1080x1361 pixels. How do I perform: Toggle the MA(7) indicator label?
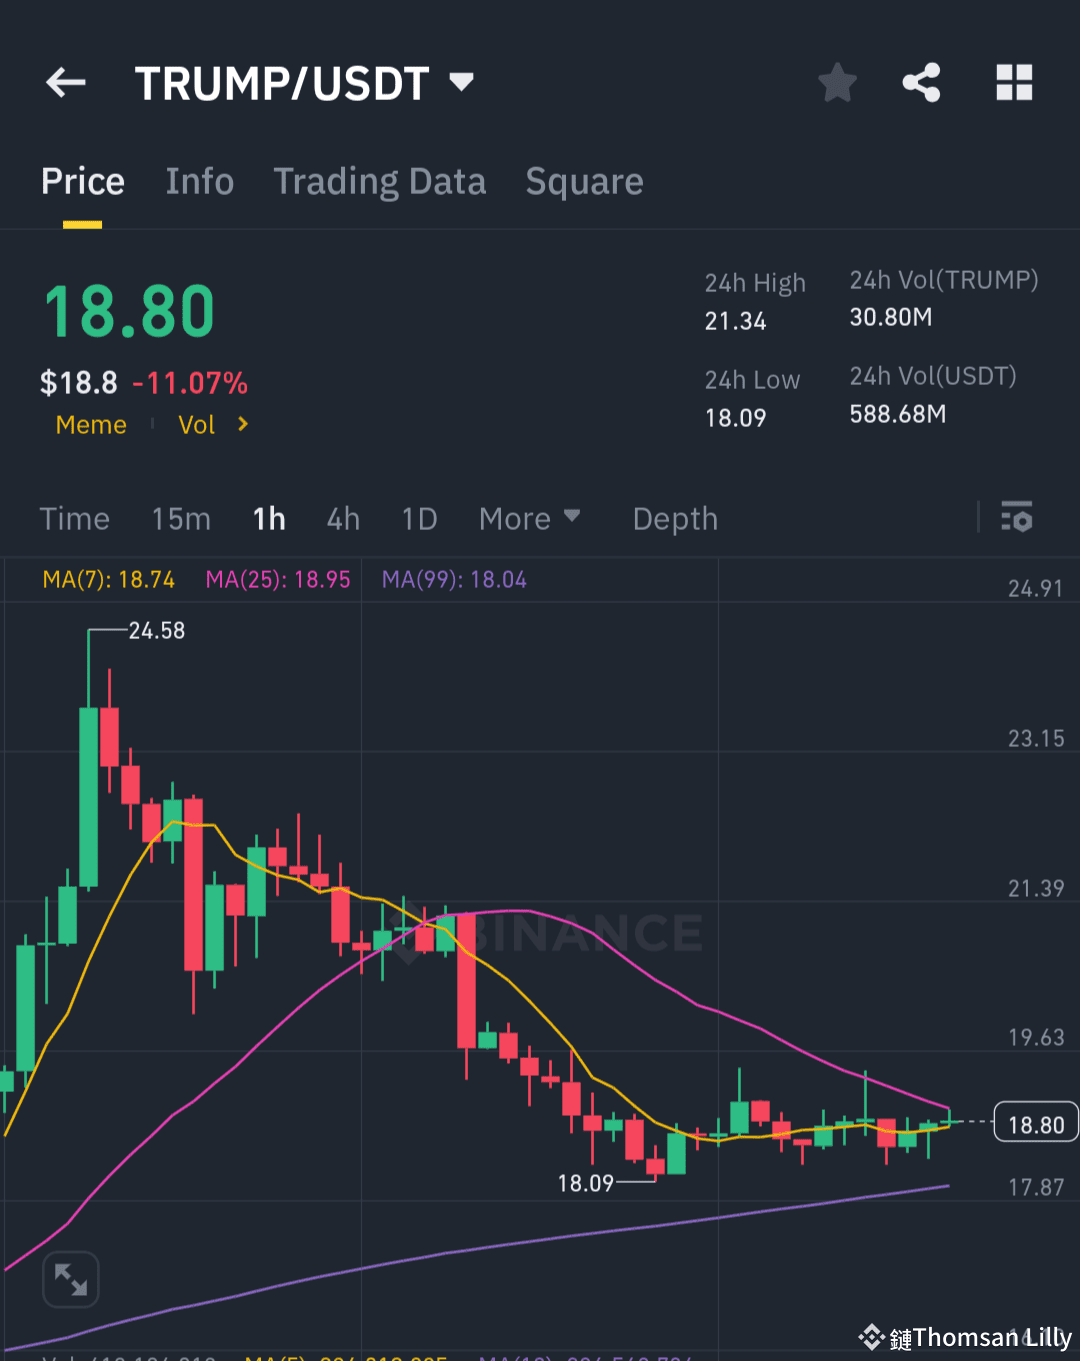(x=109, y=579)
